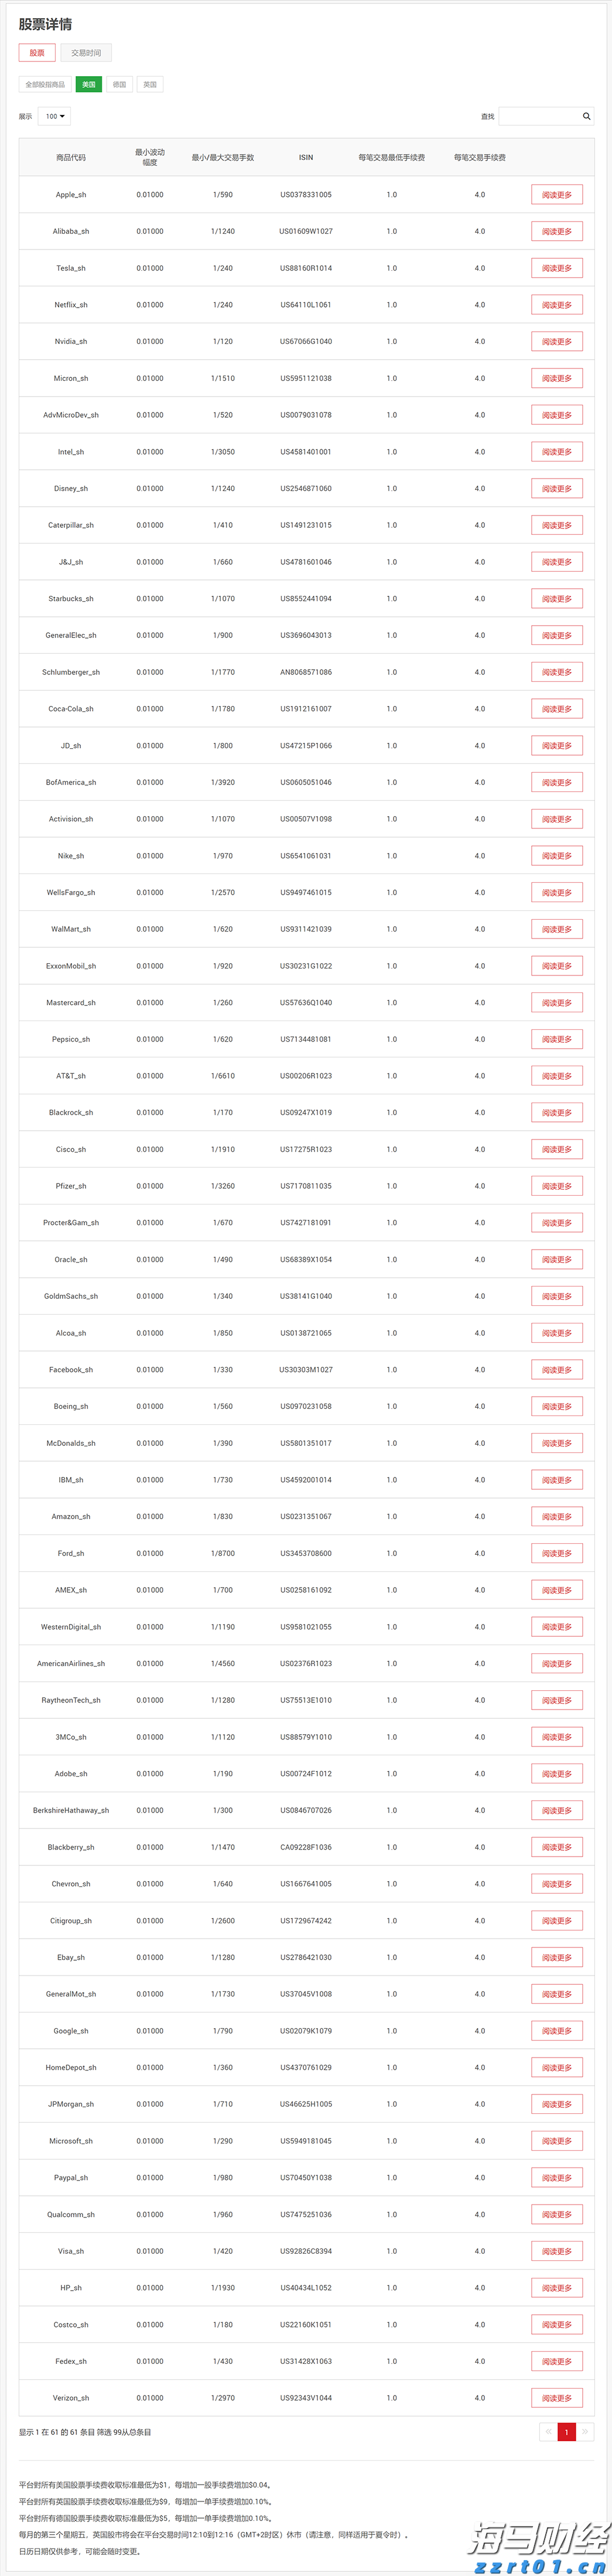Open 阅读更多 for Google_sh
Screen dimensions: 612x2576
click(557, 2030)
